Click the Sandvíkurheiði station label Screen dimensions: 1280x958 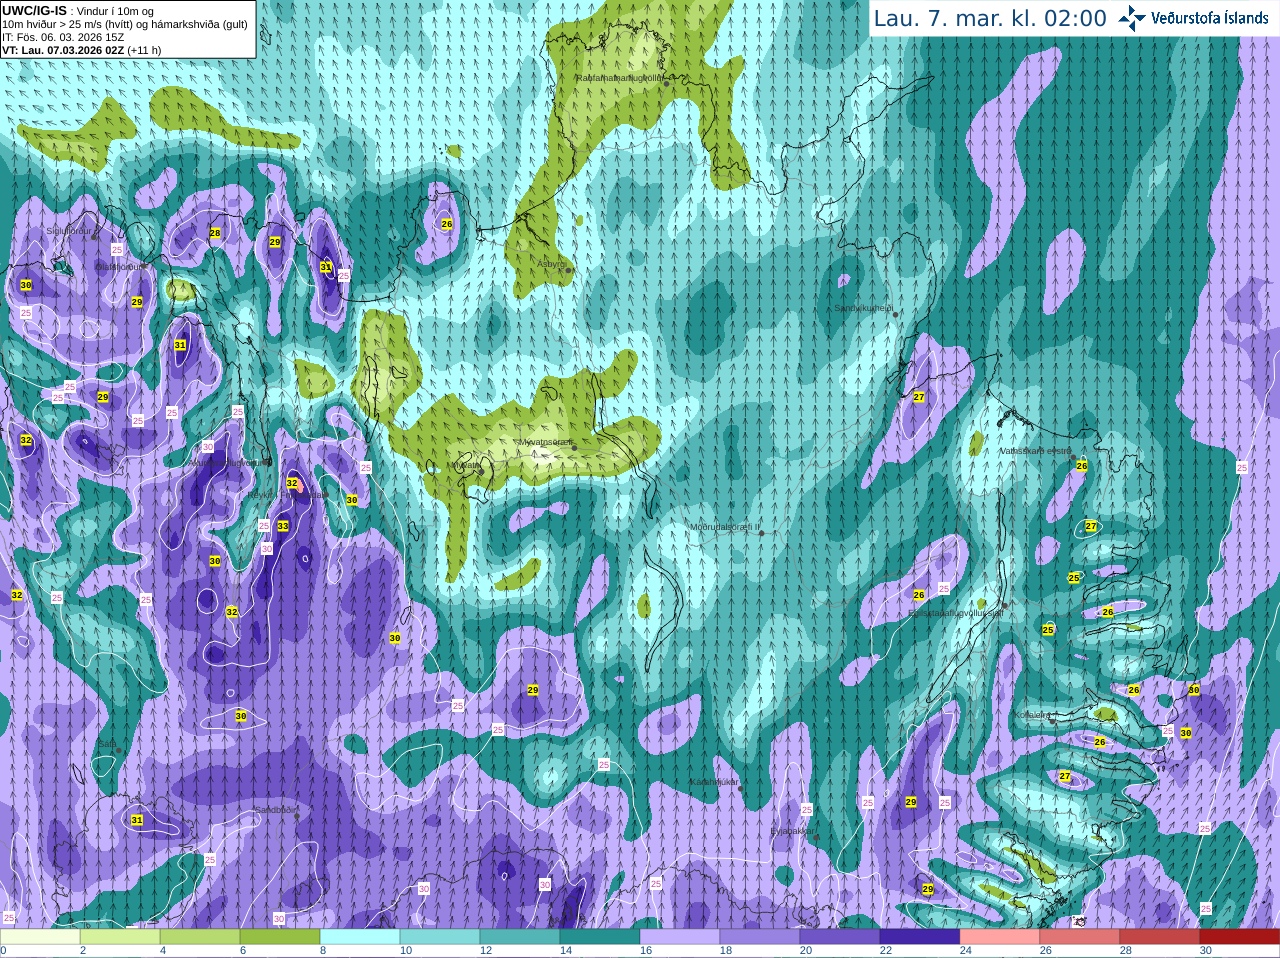(864, 308)
